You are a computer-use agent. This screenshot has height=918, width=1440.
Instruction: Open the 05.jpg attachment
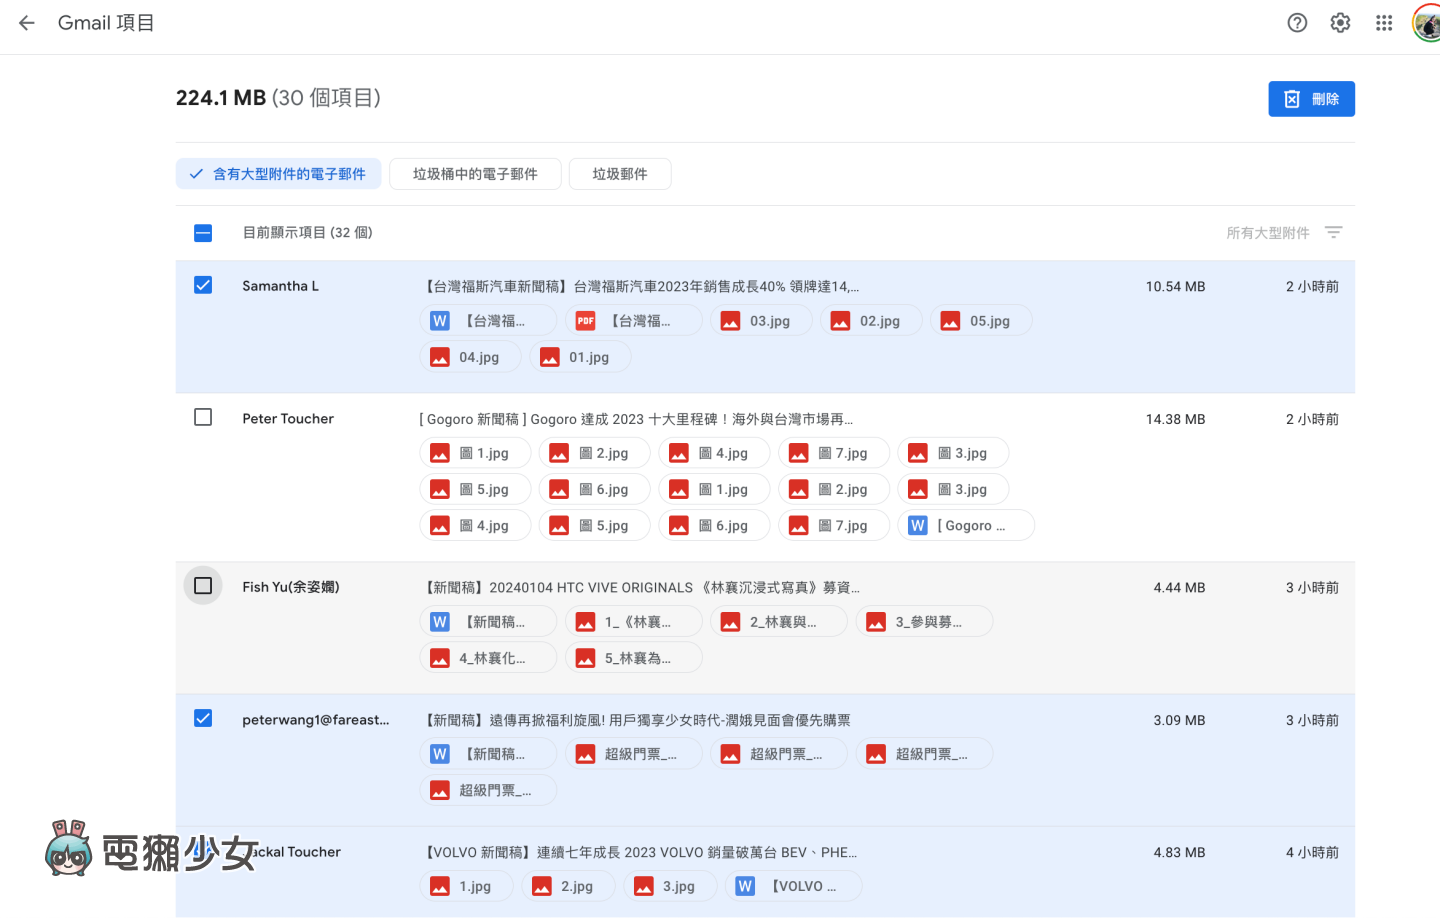coord(981,321)
